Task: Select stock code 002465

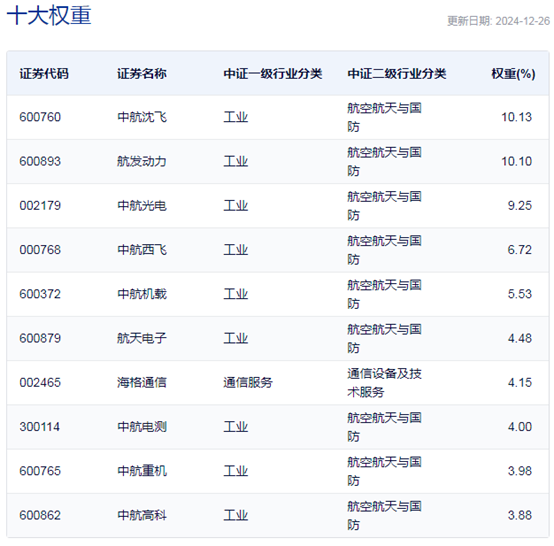Action: click(x=40, y=382)
